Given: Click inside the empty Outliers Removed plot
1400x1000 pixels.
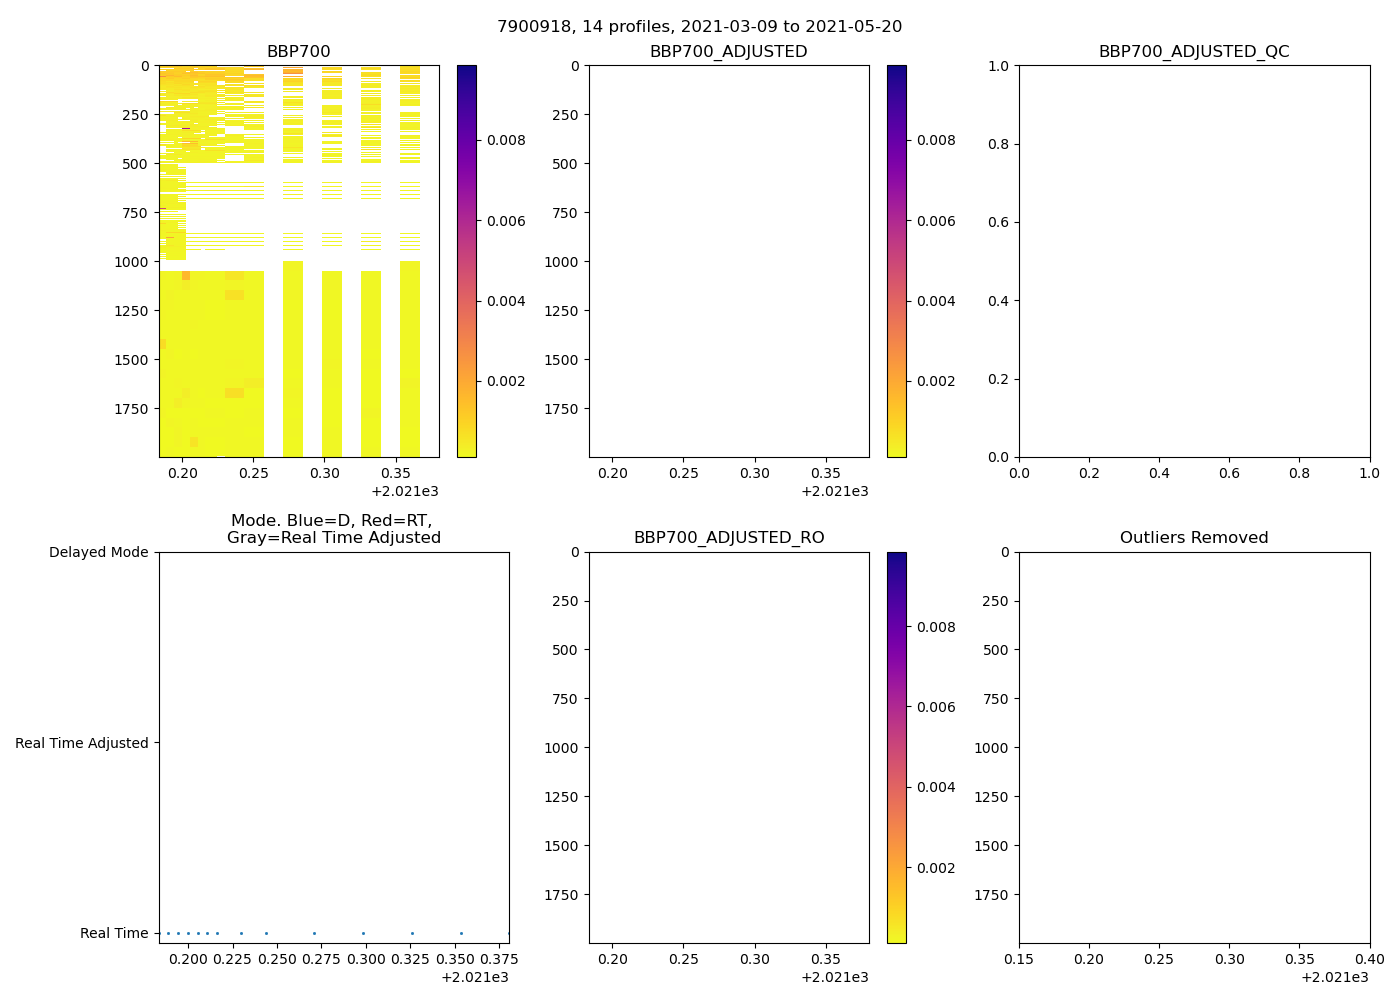Looking at the screenshot, I should click(1194, 747).
